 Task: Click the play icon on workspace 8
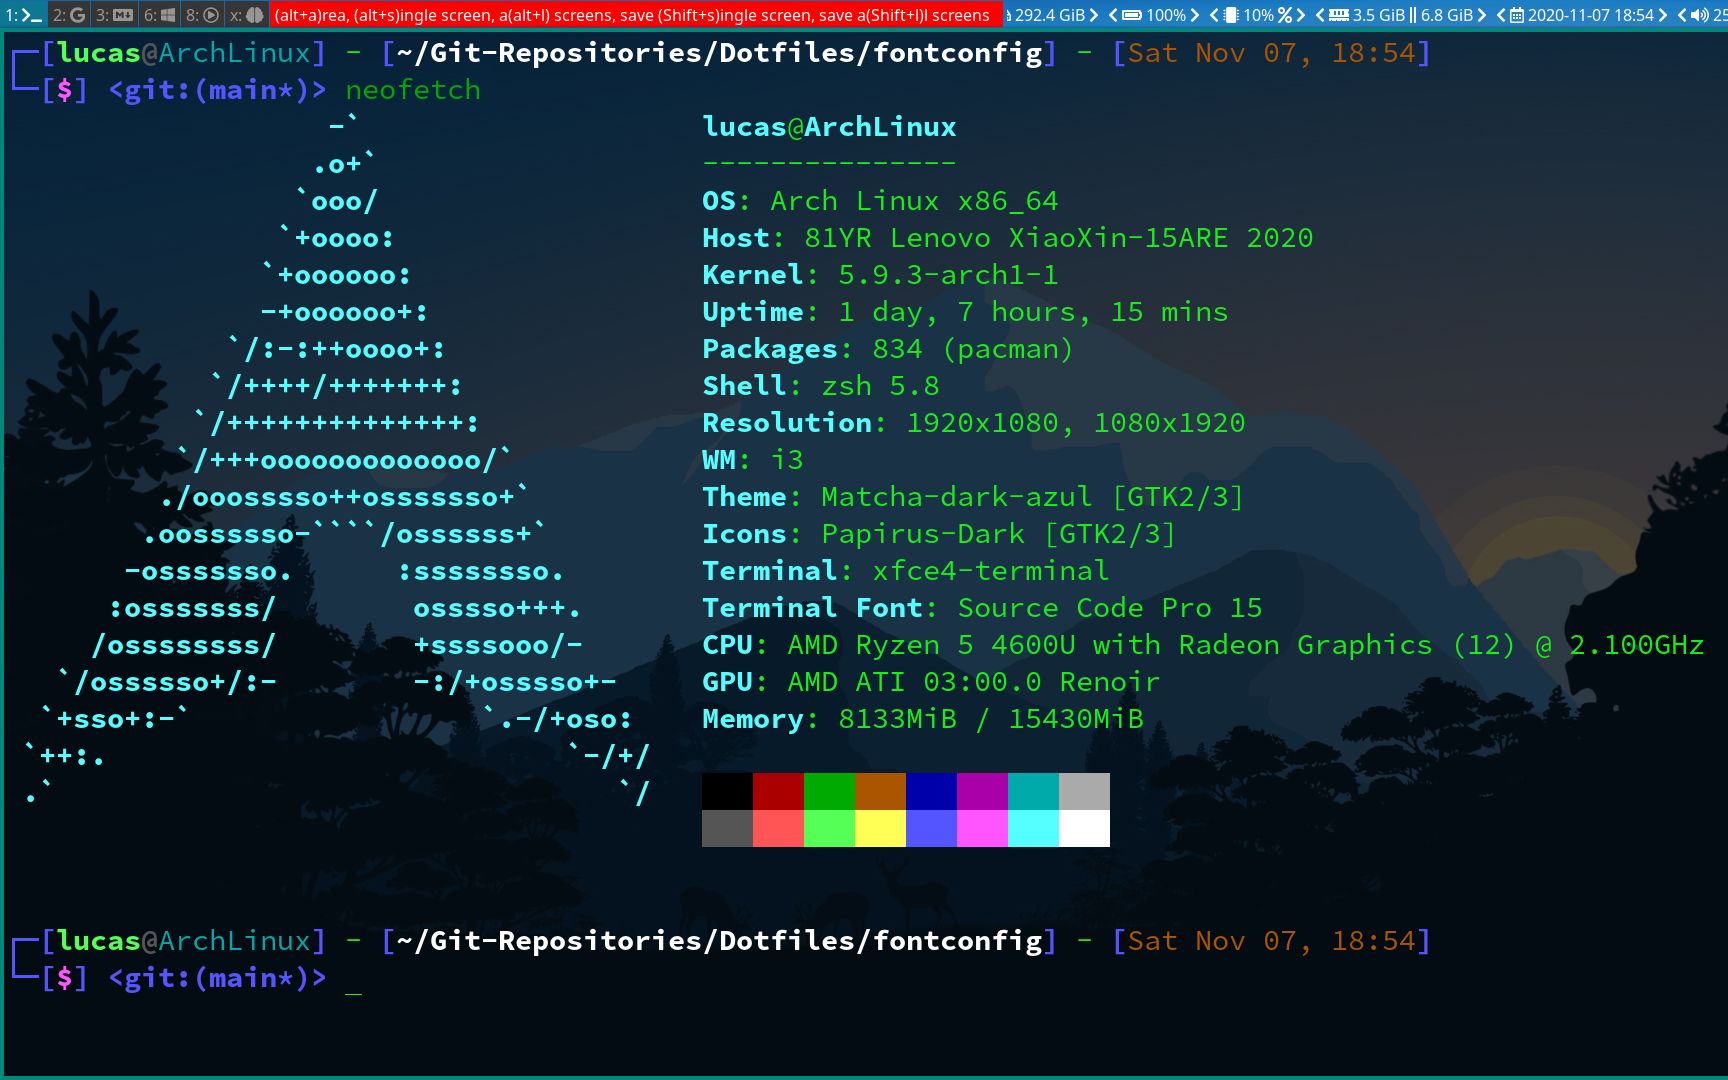point(210,15)
